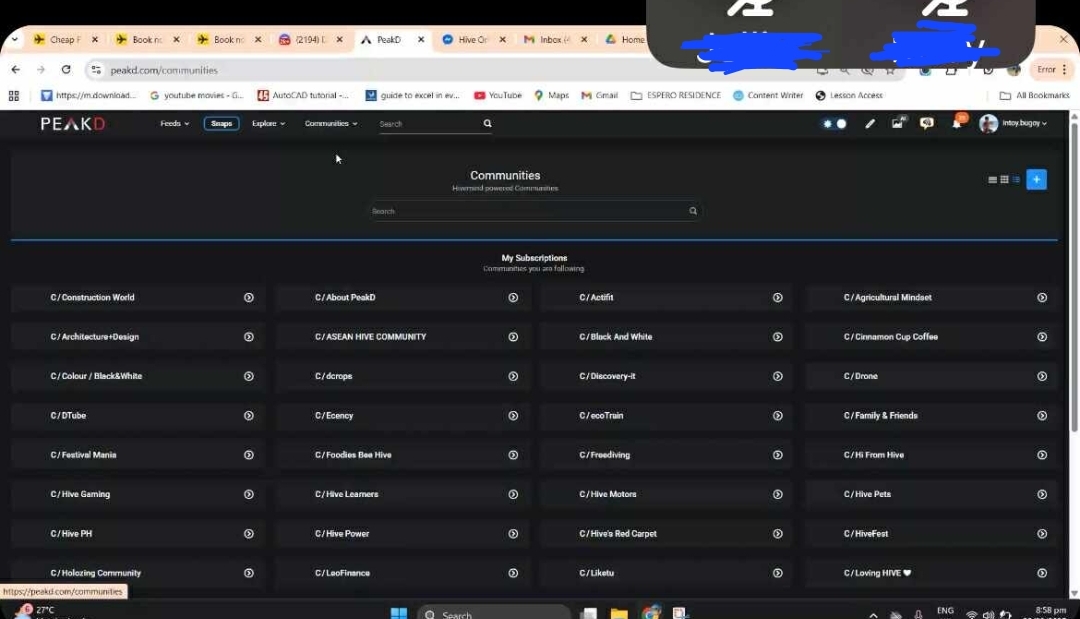This screenshot has height=619, width=1080.
Task: Toggle the light/dark theme switch
Action: point(835,124)
